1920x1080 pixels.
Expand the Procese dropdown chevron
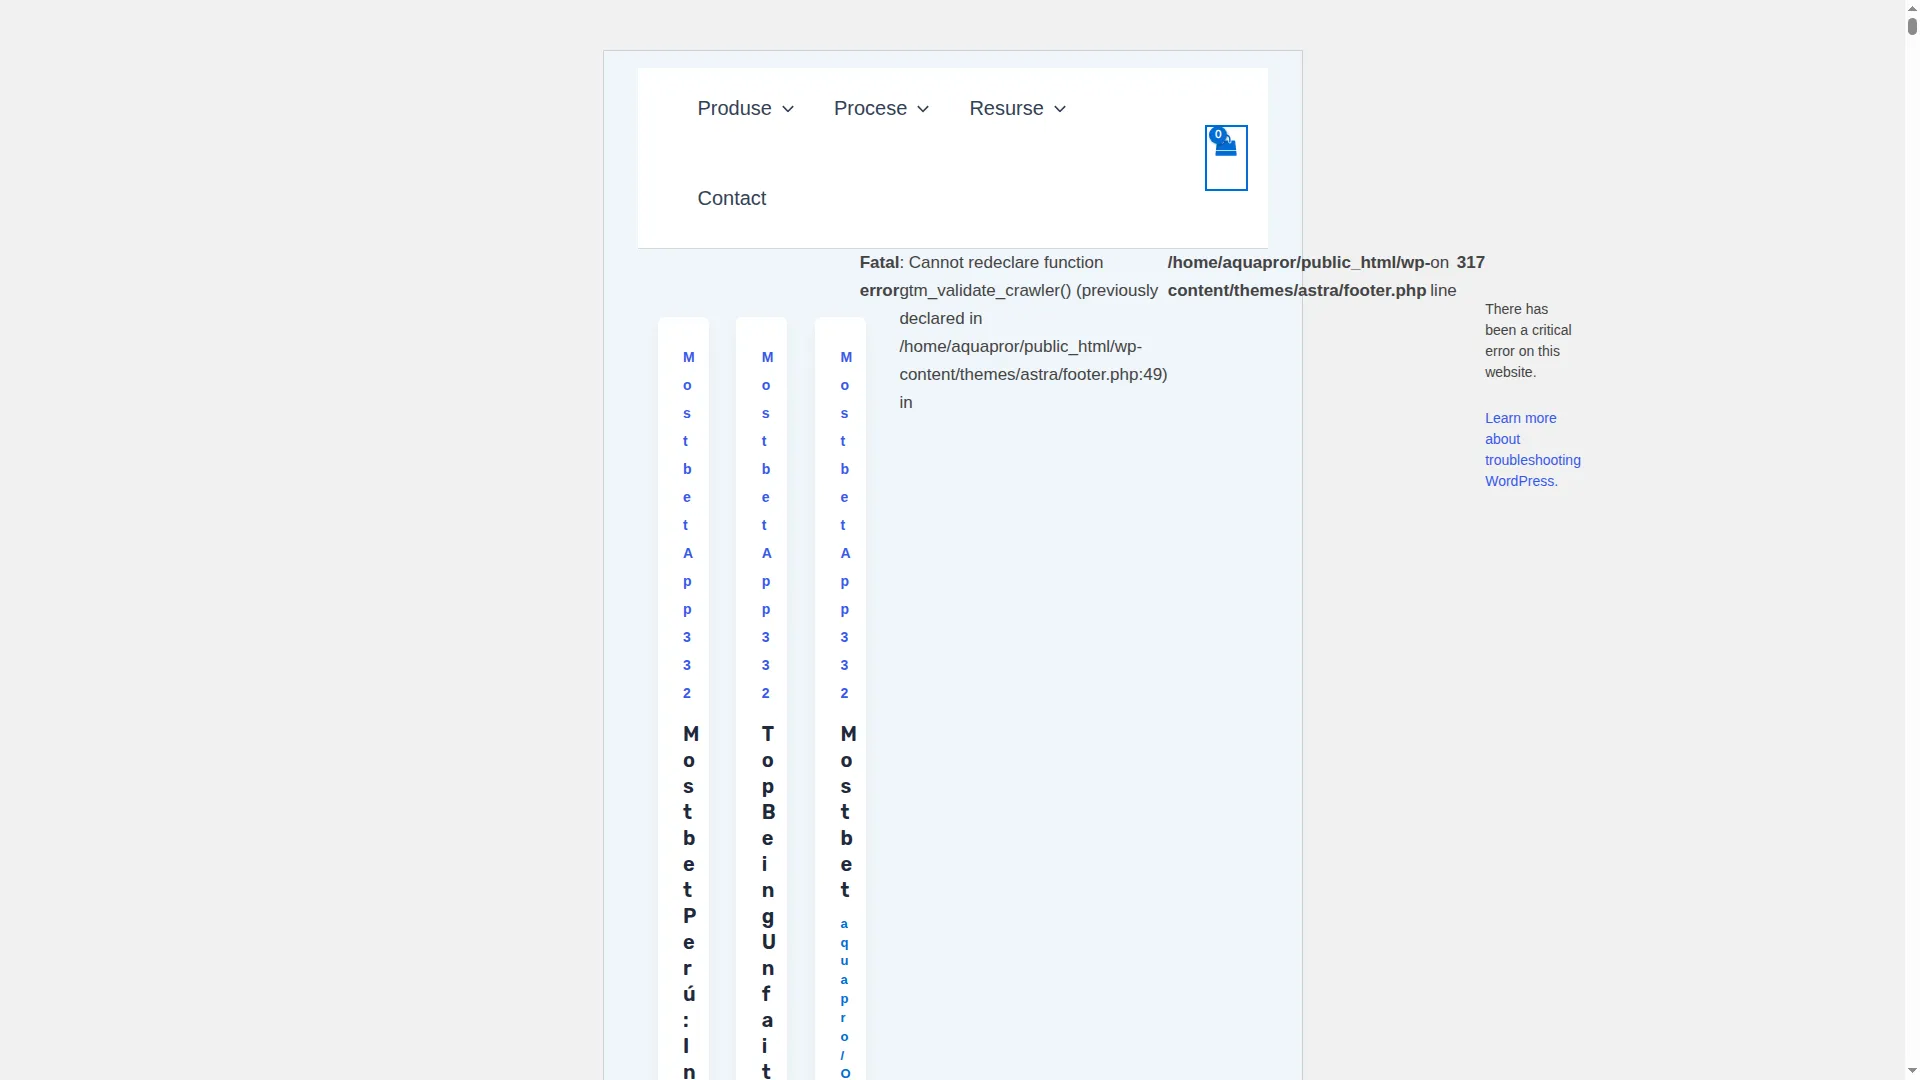(923, 109)
